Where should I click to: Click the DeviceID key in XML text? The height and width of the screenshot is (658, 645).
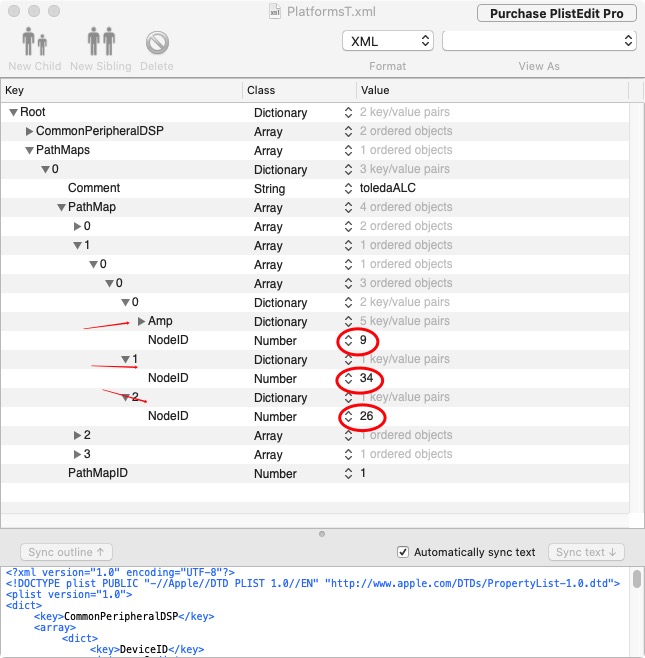(144, 649)
